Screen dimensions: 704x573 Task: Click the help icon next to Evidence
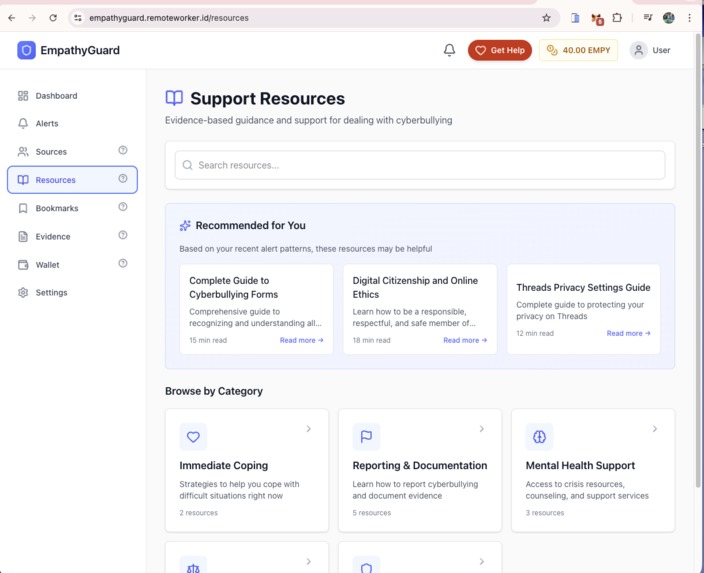coord(123,235)
